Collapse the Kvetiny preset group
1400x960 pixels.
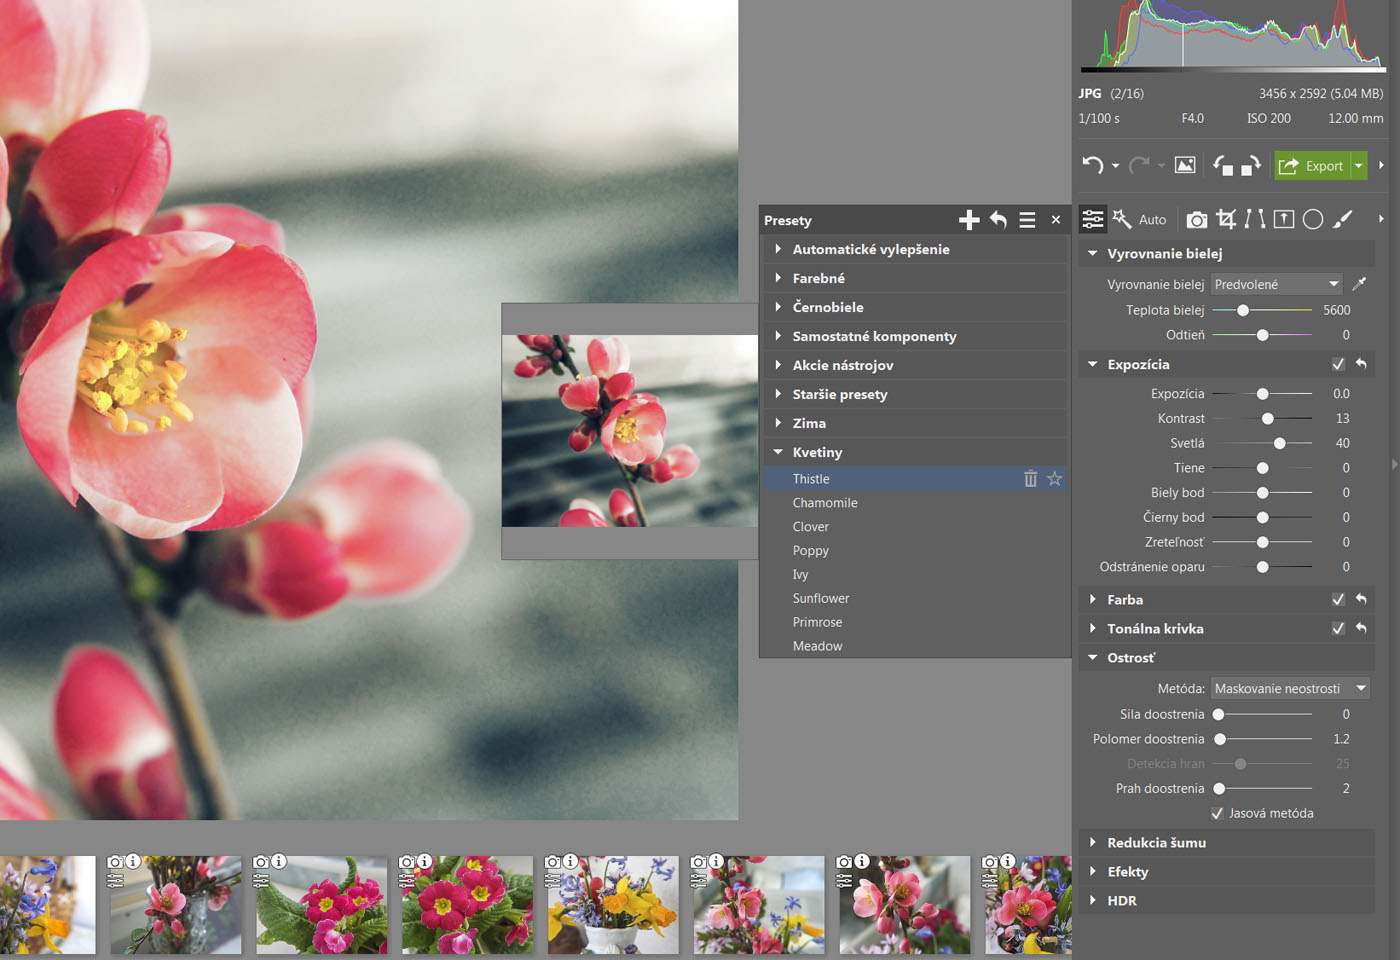coord(778,452)
